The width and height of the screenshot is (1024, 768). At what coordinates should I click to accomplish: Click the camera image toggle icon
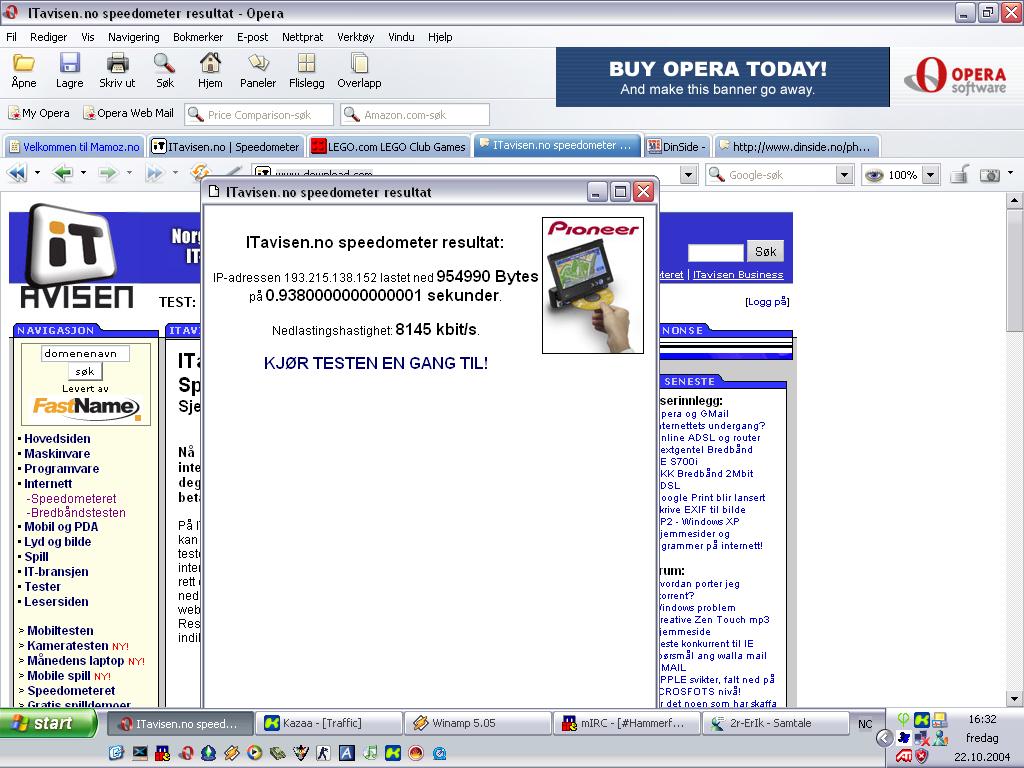tap(990, 174)
